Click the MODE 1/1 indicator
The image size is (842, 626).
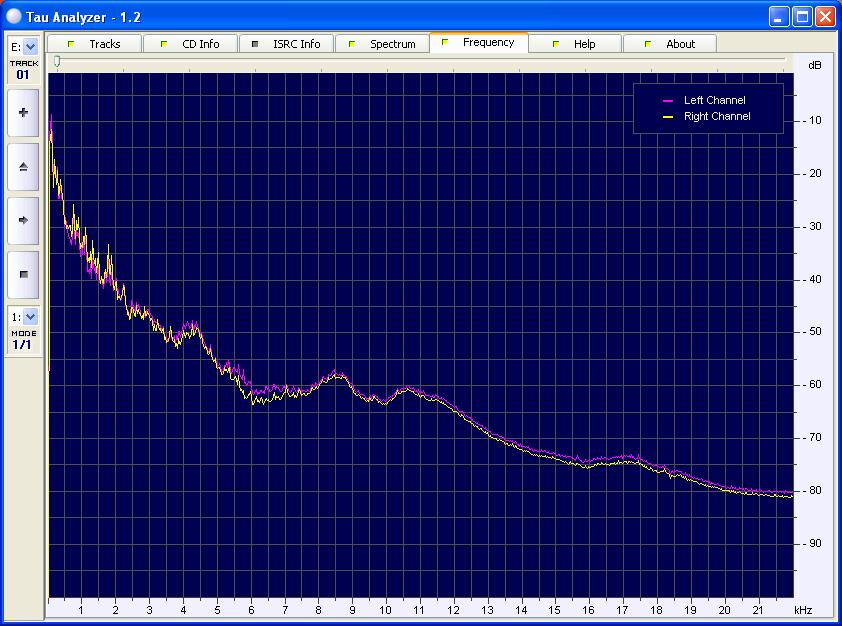[23, 340]
